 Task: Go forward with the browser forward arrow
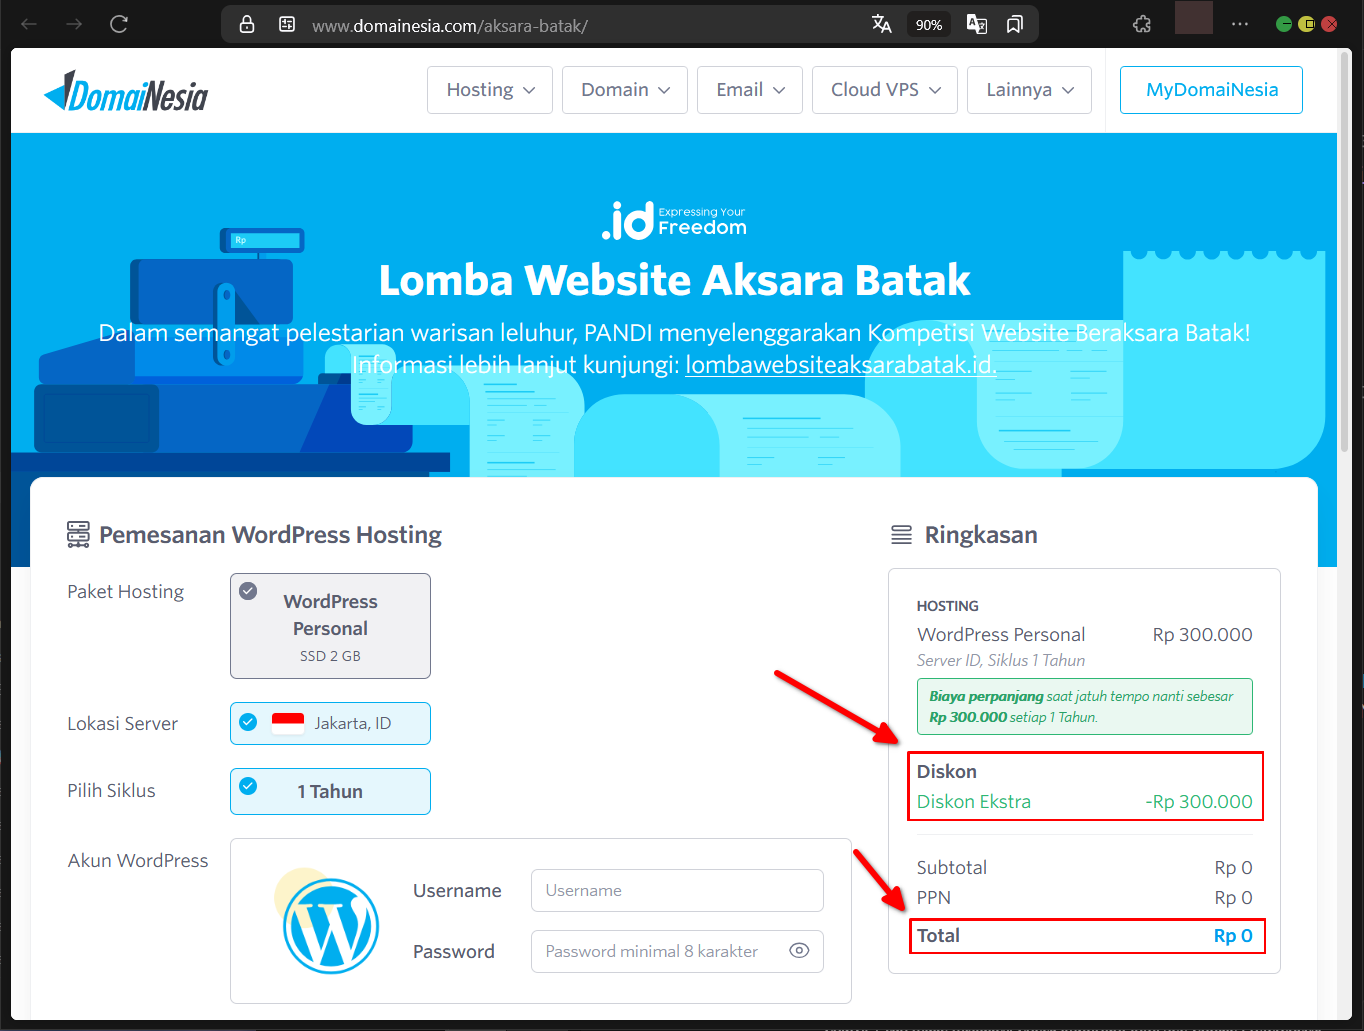coord(74,24)
